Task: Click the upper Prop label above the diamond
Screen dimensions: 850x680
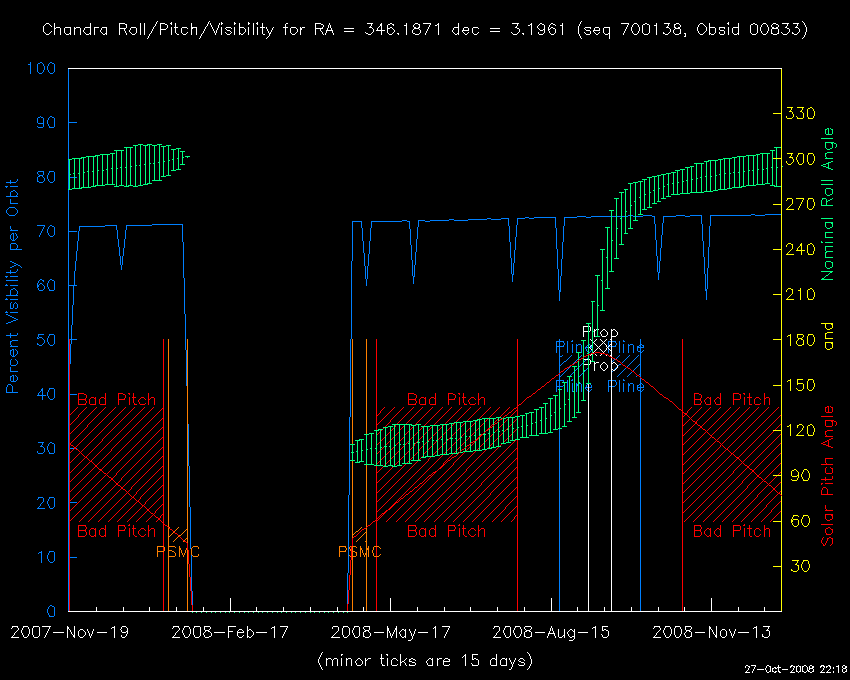Action: (600, 332)
